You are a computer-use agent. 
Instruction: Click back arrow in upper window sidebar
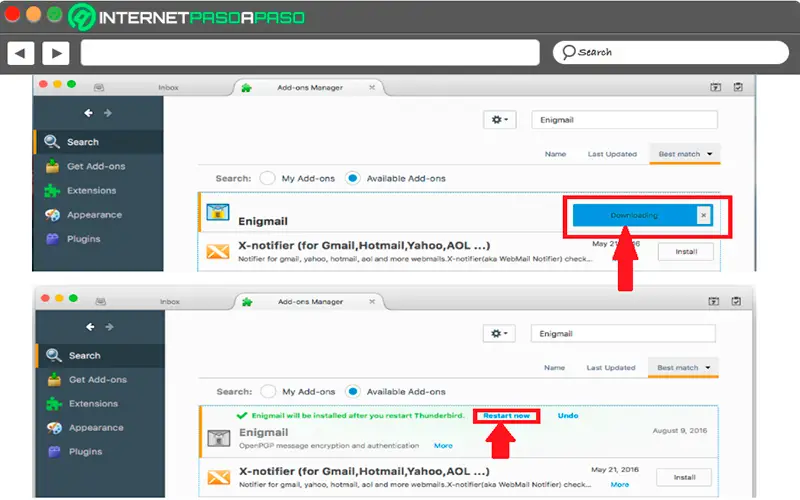[x=88, y=113]
